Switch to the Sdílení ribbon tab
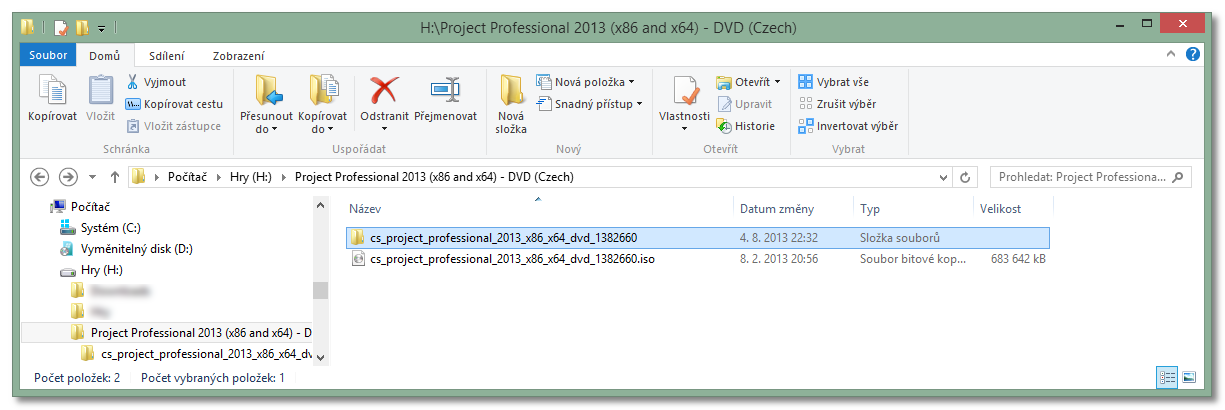 point(166,56)
